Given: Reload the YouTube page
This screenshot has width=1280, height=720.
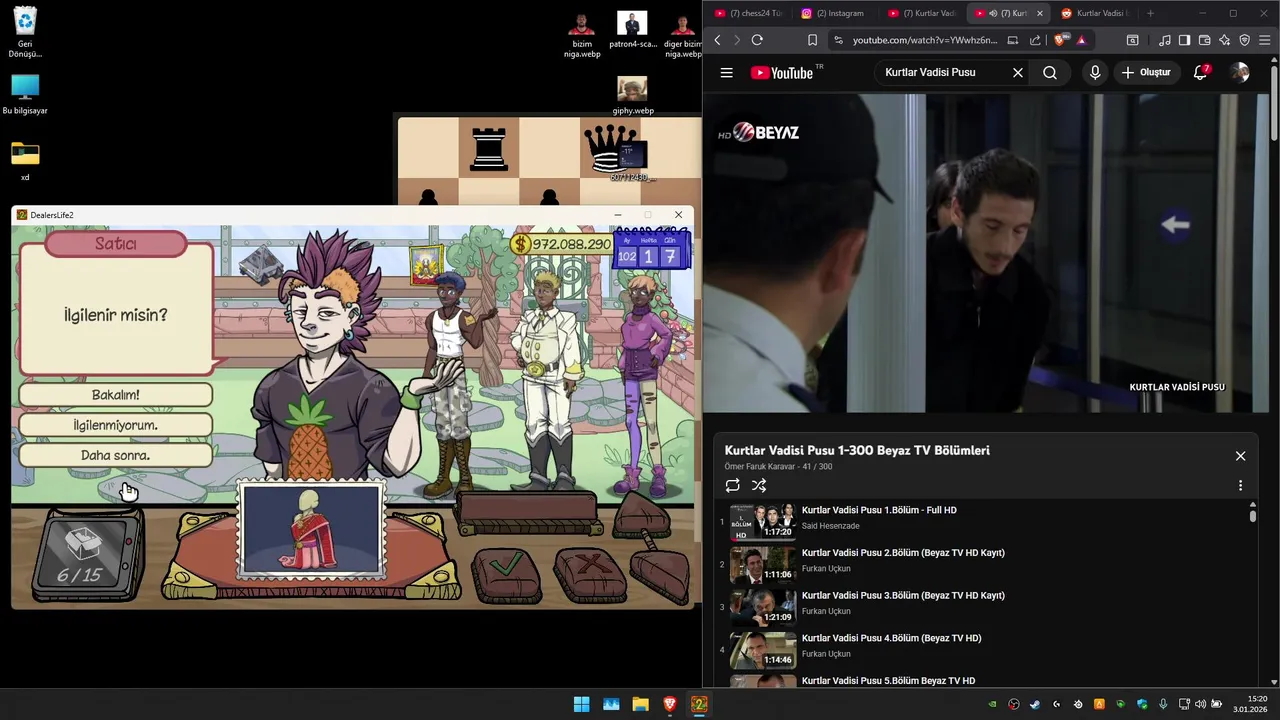Looking at the screenshot, I should (757, 40).
